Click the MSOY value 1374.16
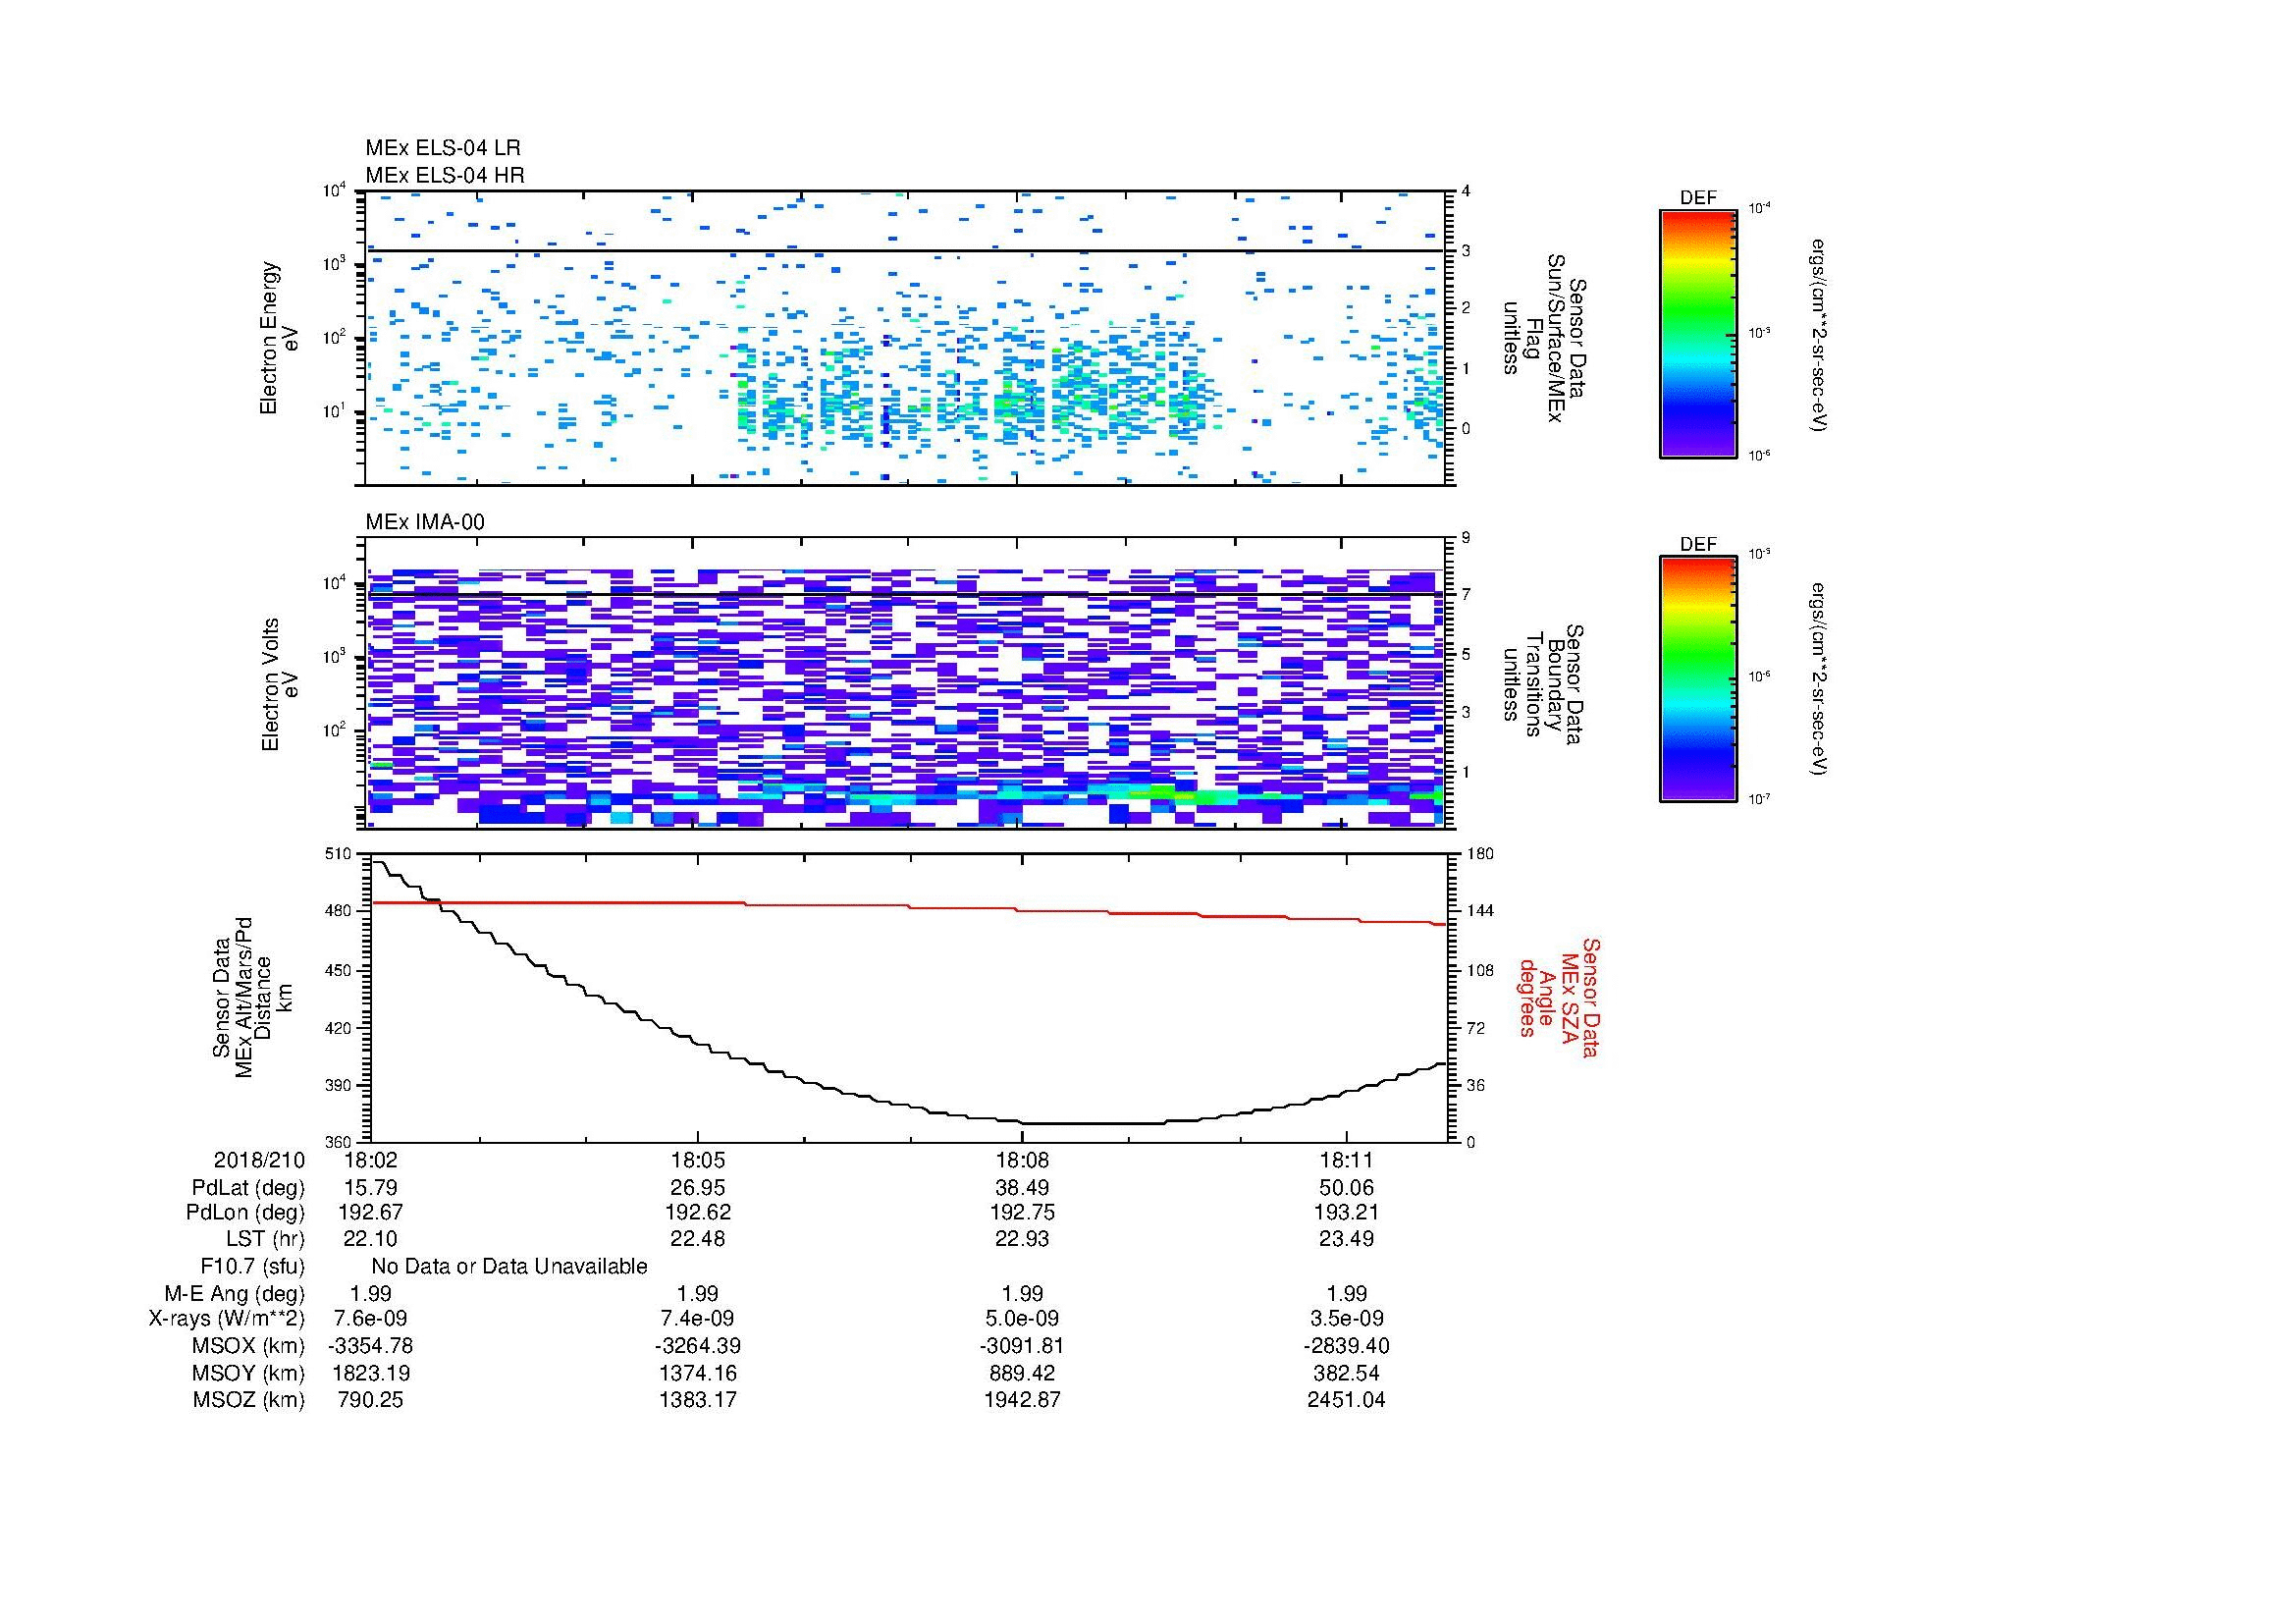The image size is (2296, 1623). [697, 1373]
